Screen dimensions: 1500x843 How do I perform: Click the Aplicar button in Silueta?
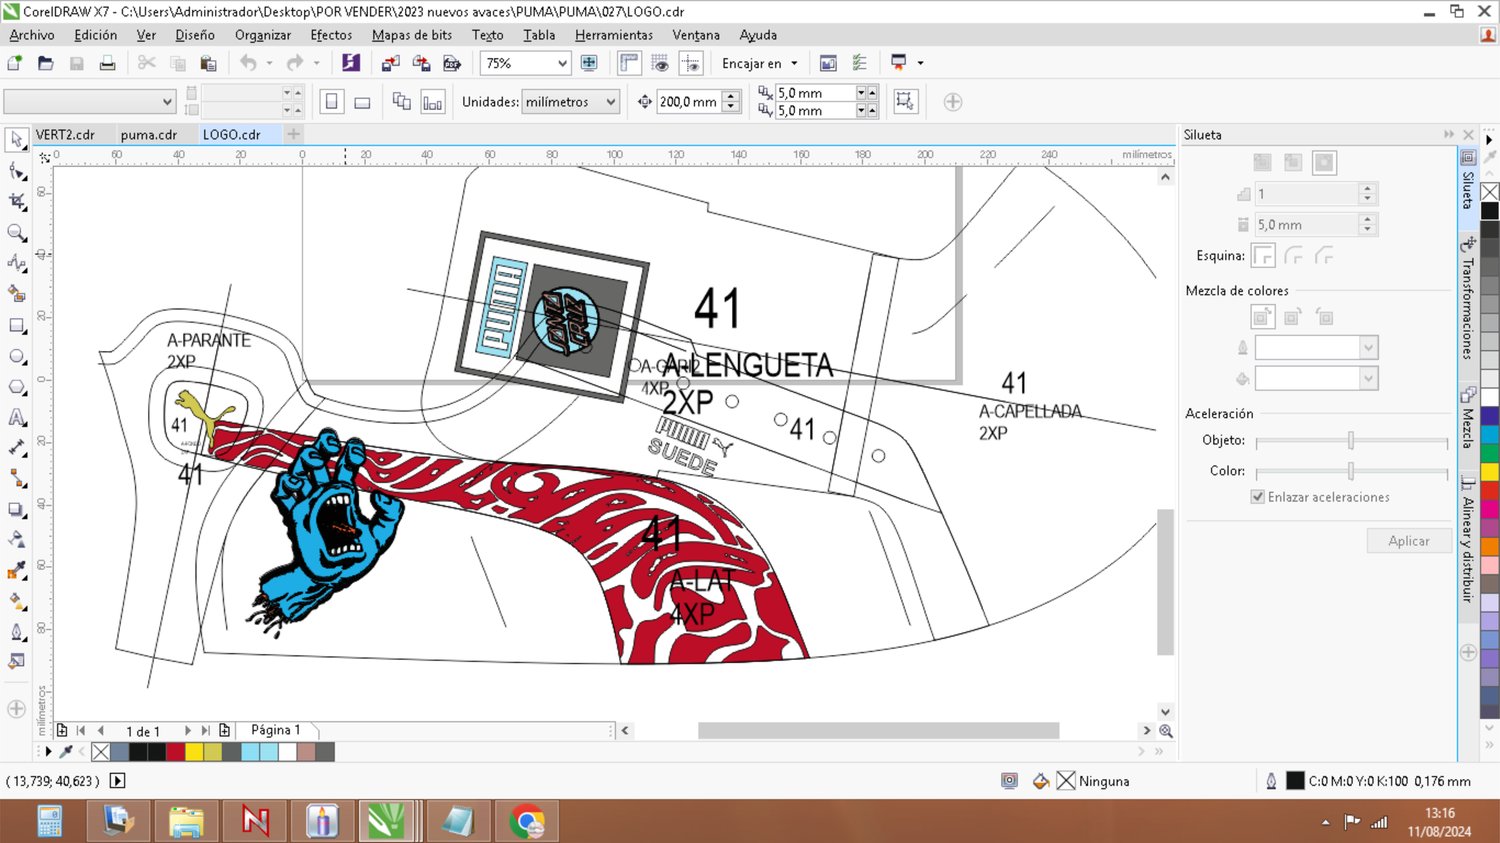pos(1408,541)
